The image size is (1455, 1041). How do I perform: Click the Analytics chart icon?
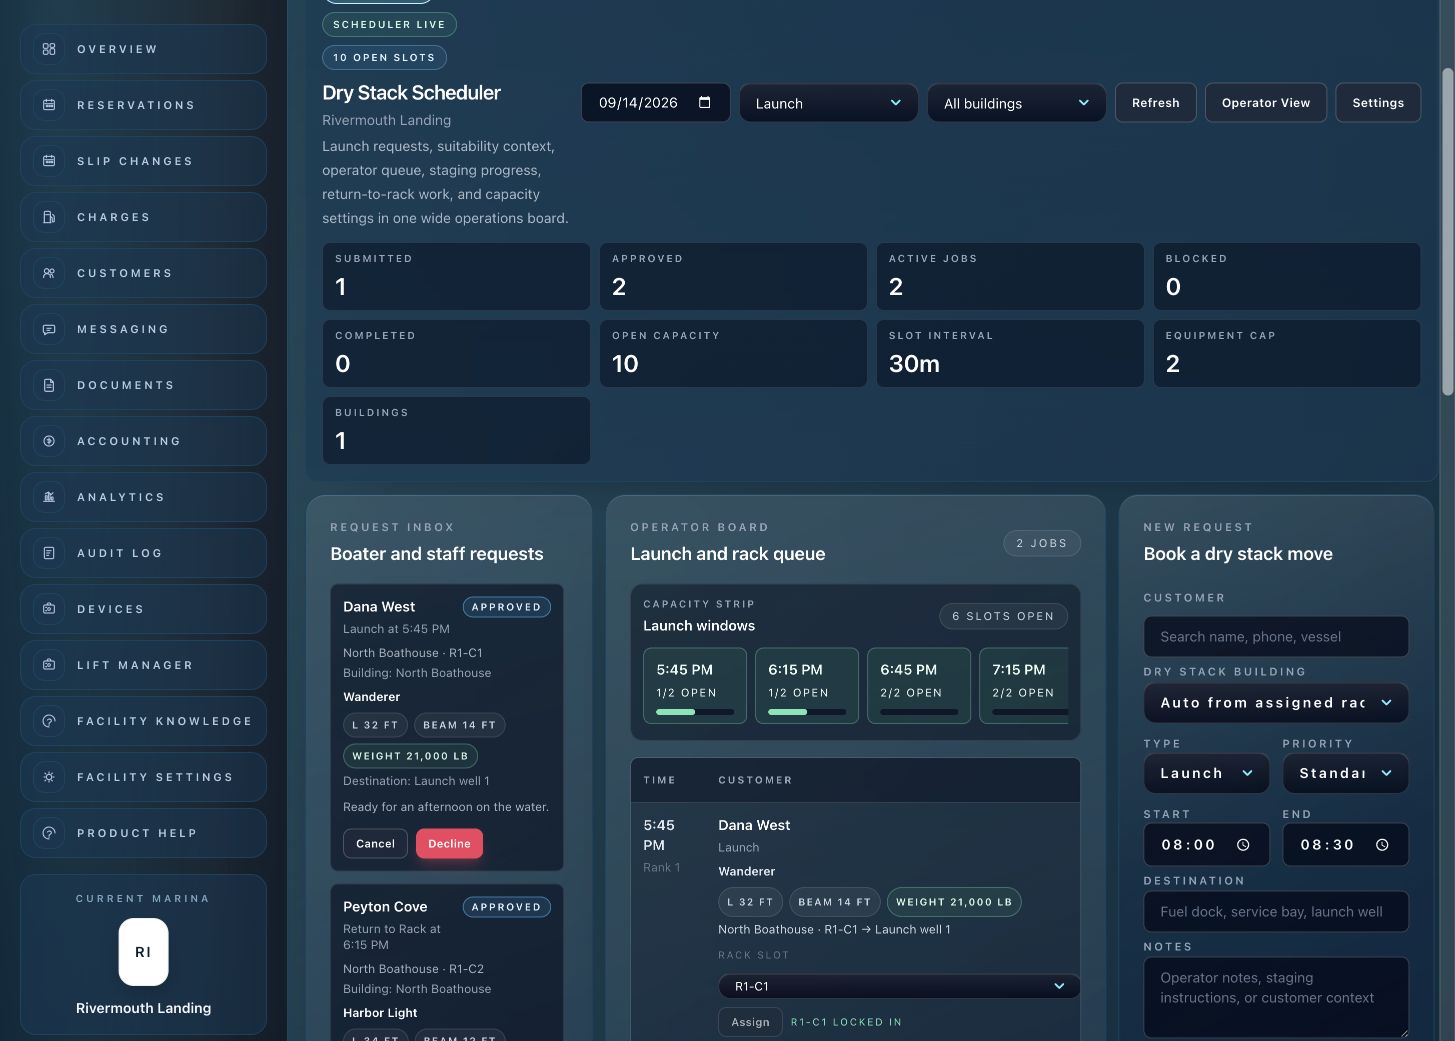click(49, 497)
